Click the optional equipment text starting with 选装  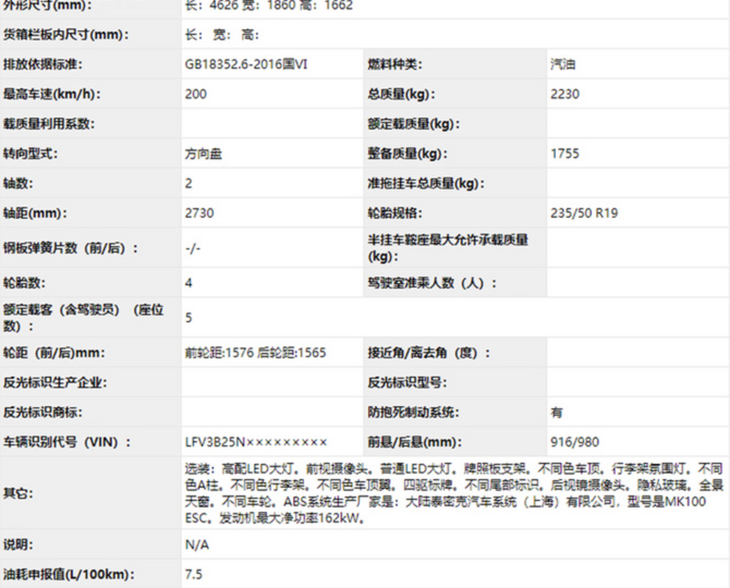[x=454, y=493]
